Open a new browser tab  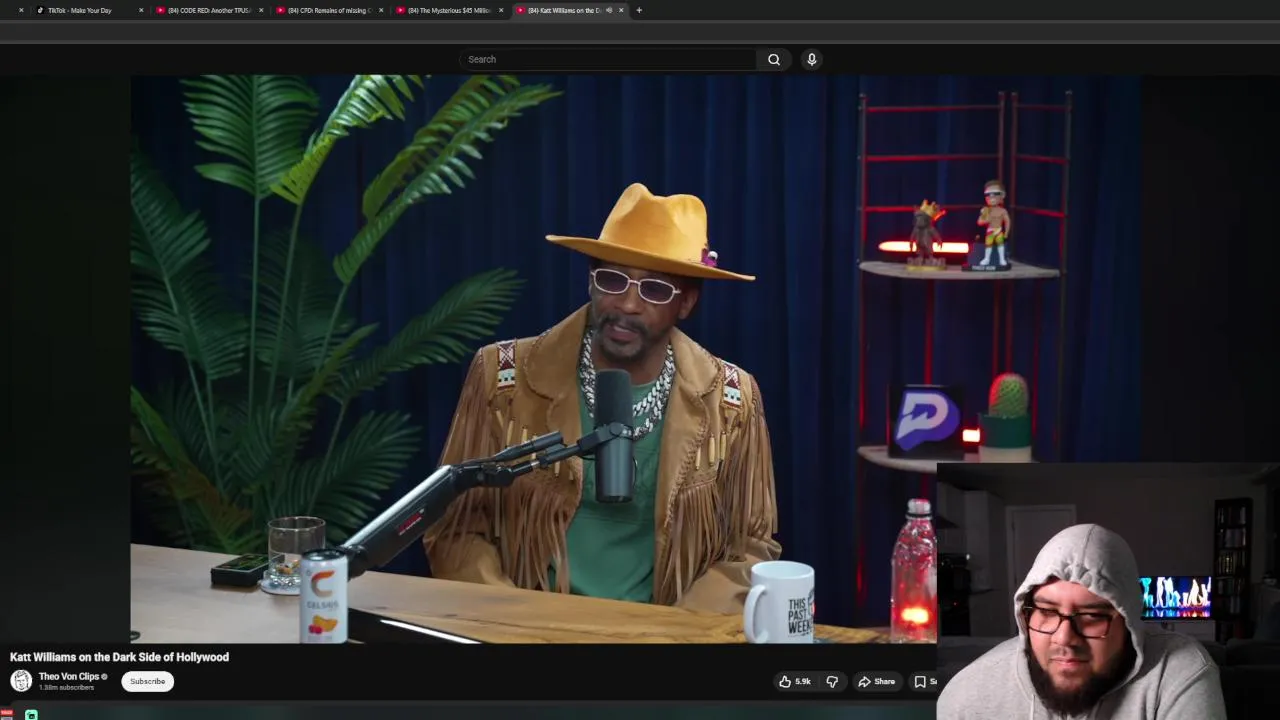coord(639,10)
